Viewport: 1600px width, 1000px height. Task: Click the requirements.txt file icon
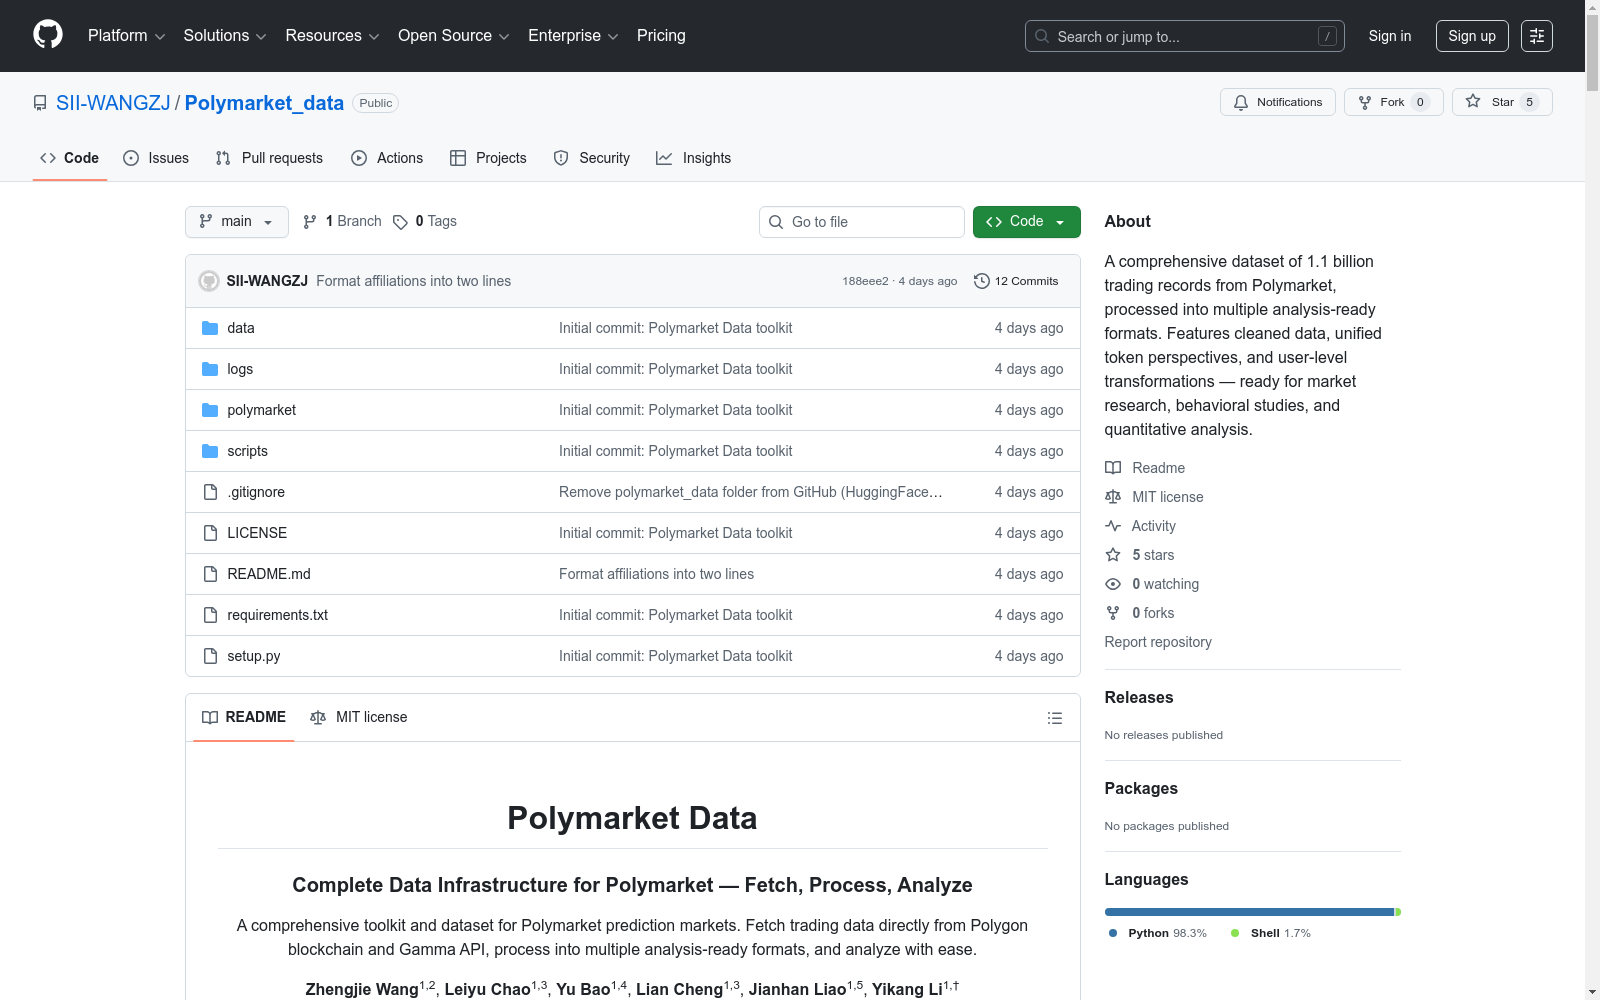(x=210, y=615)
